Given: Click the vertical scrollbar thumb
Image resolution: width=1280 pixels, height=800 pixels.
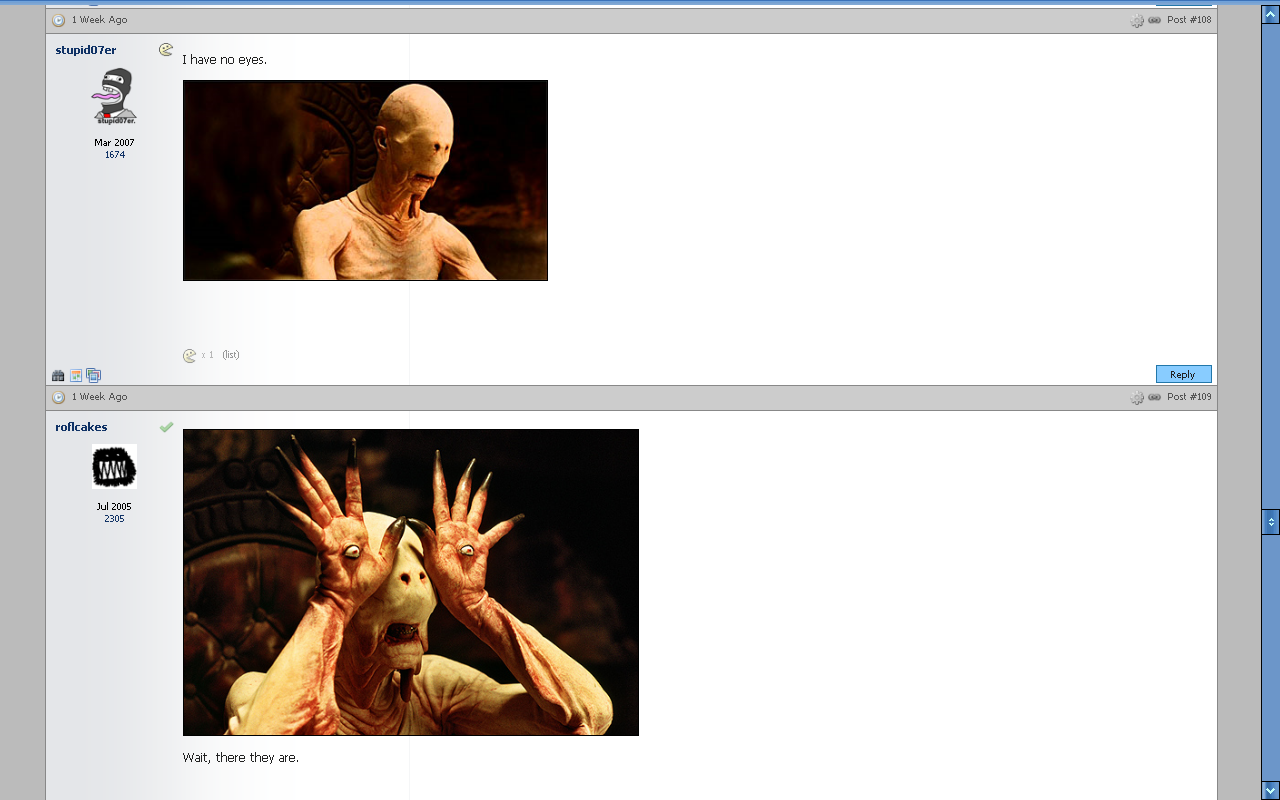Looking at the screenshot, I should pyautogui.click(x=1270, y=521).
